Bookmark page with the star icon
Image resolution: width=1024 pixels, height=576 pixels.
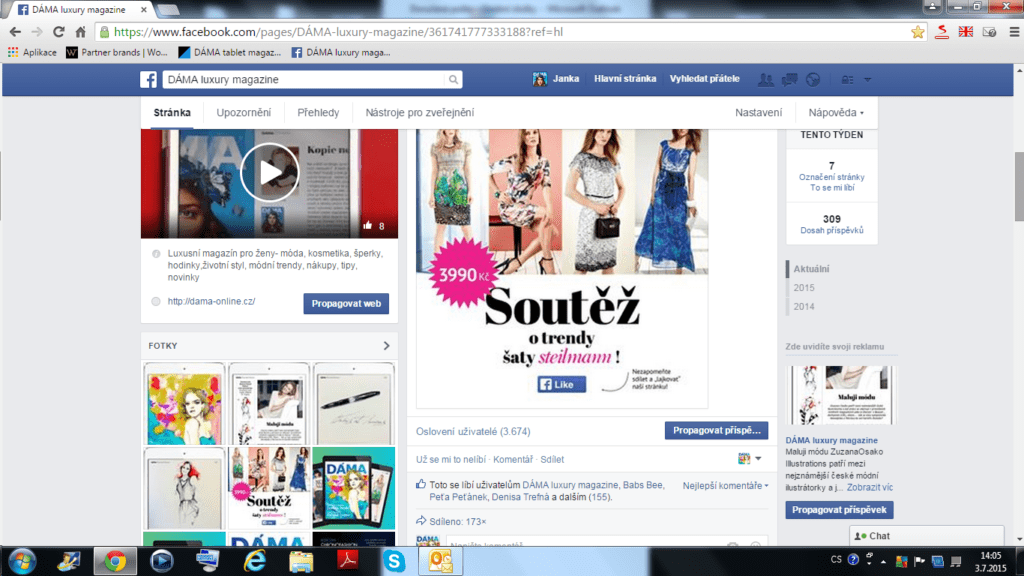[917, 32]
